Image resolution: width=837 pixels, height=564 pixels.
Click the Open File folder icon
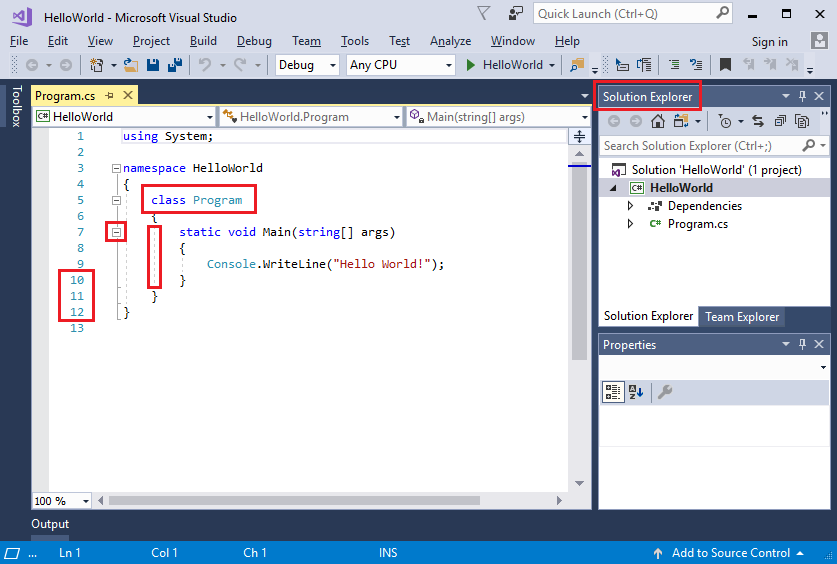click(131, 65)
